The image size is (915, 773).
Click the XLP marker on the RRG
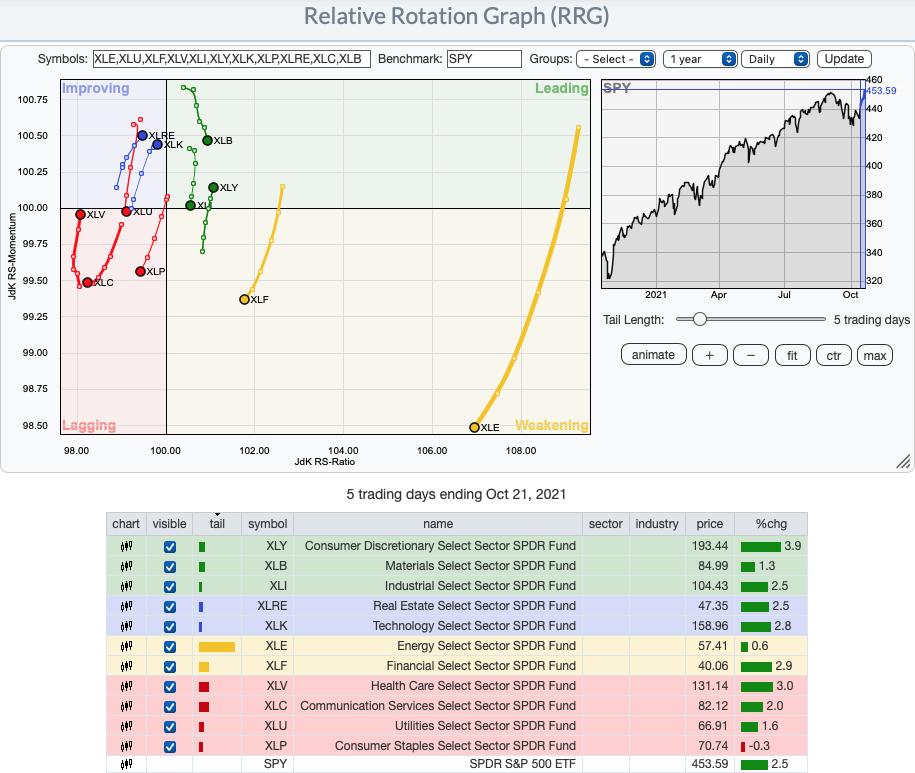coord(140,271)
